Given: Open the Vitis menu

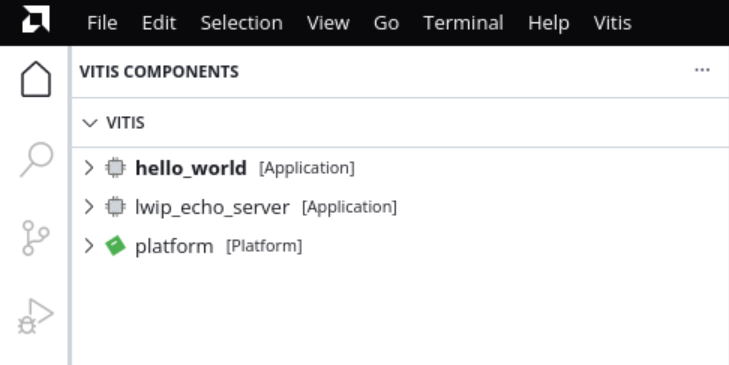Looking at the screenshot, I should (612, 23).
